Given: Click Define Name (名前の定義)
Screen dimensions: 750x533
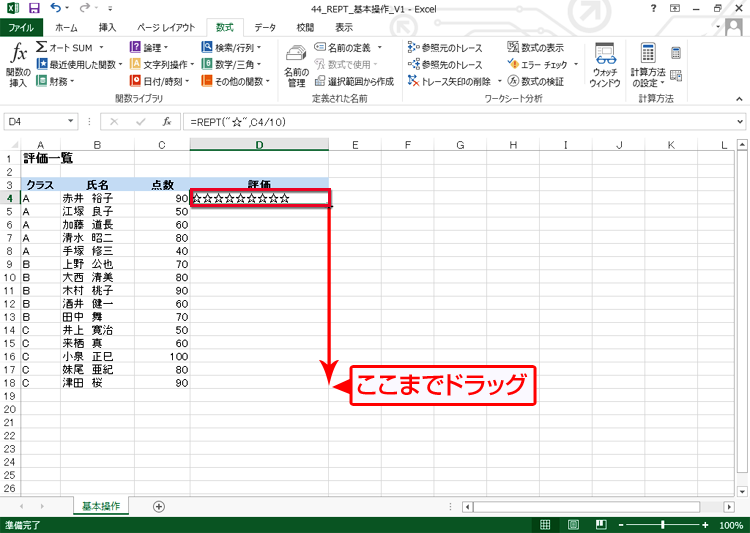Looking at the screenshot, I should pyautogui.click(x=343, y=47).
